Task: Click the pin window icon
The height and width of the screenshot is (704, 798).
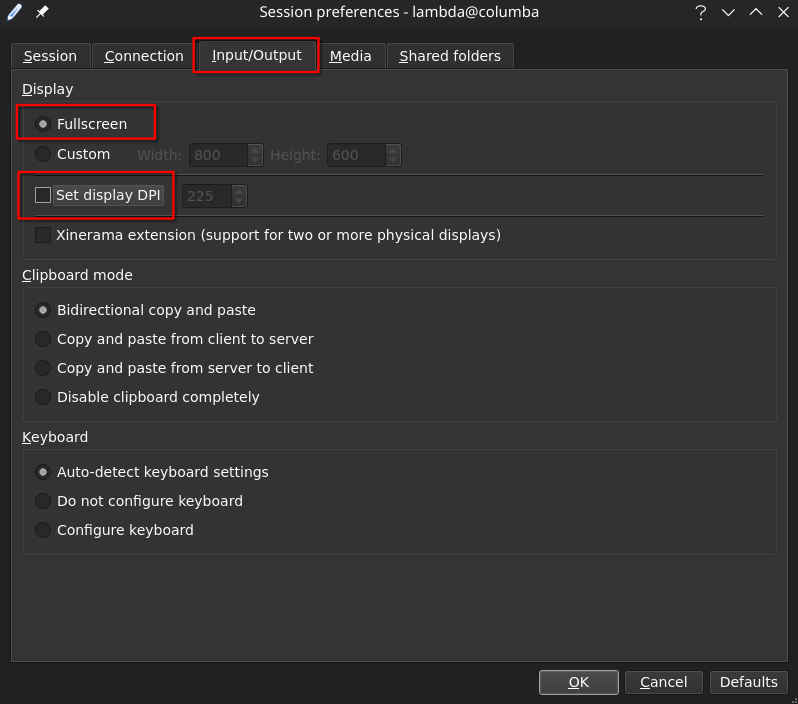Action: (42, 12)
